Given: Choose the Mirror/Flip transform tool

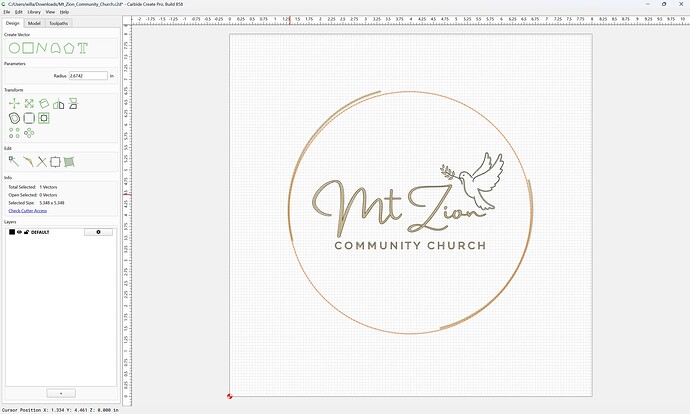Looking at the screenshot, I should coord(59,104).
